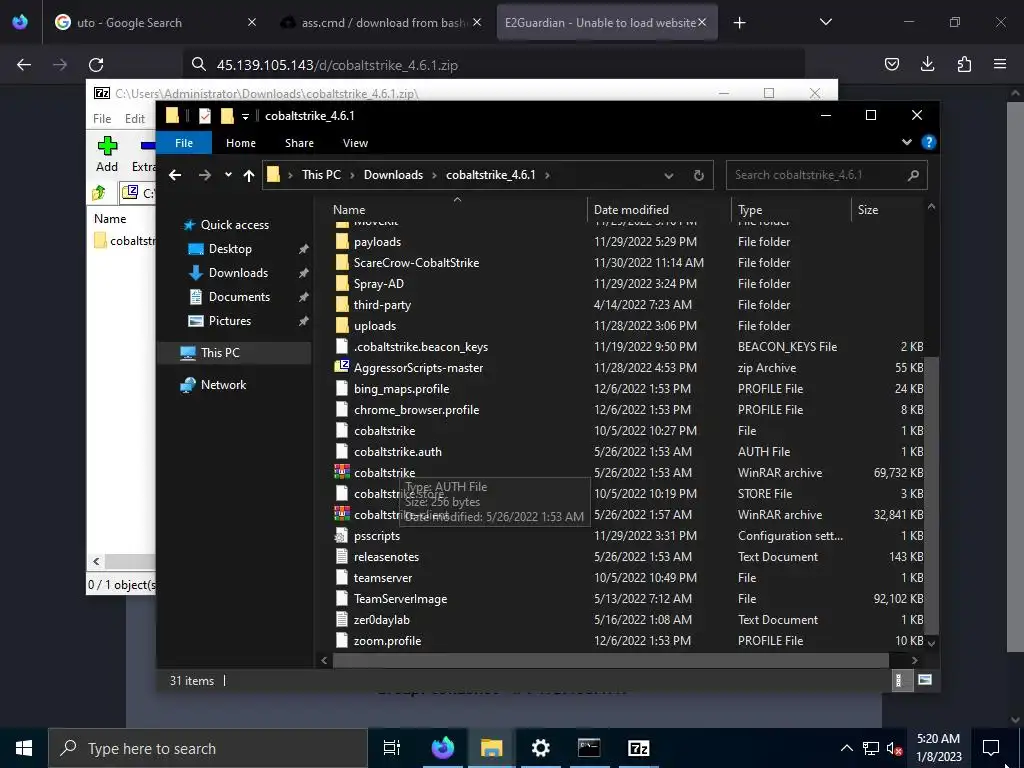Go back in Firefox history

(24, 65)
